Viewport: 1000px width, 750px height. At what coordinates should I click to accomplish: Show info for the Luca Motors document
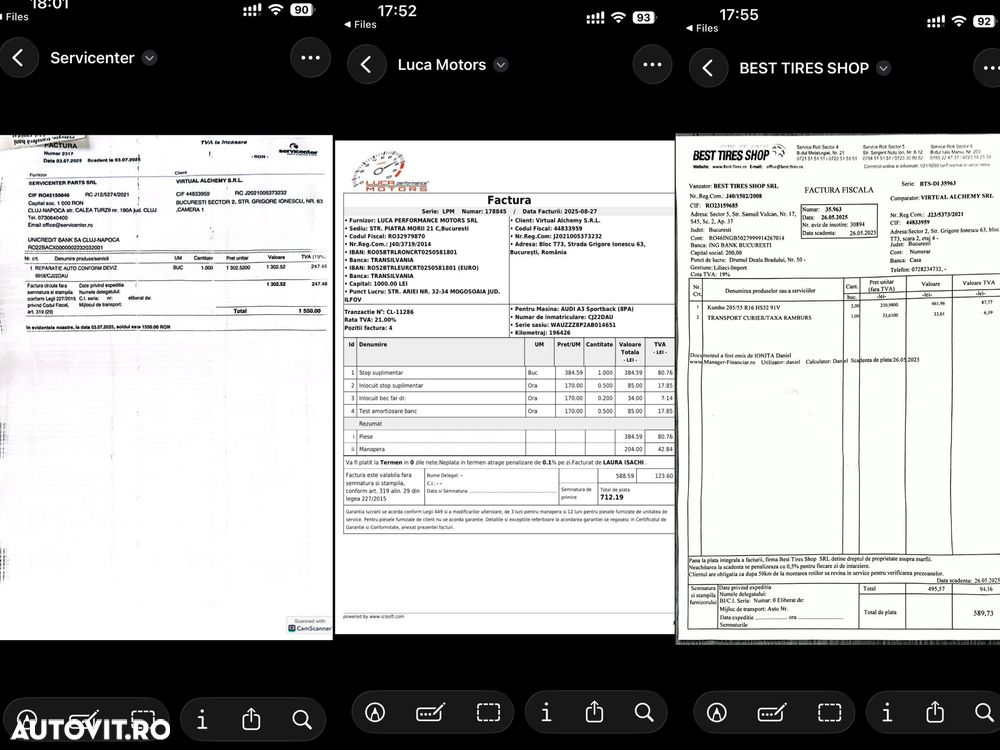(x=546, y=712)
